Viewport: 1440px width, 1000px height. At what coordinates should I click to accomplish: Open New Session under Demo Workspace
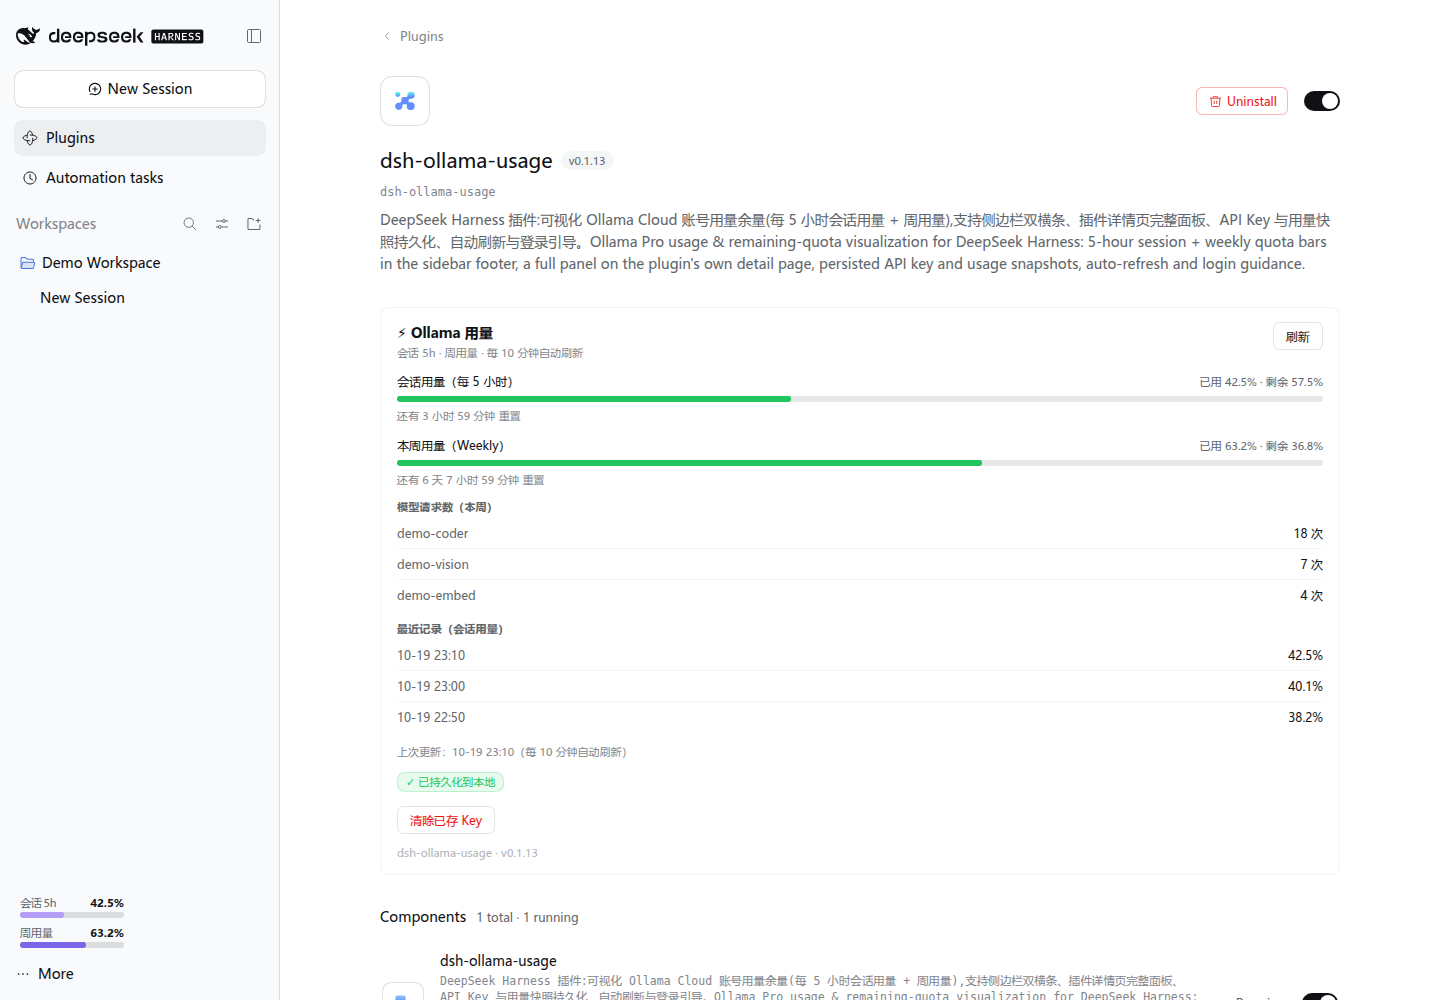pos(140,298)
